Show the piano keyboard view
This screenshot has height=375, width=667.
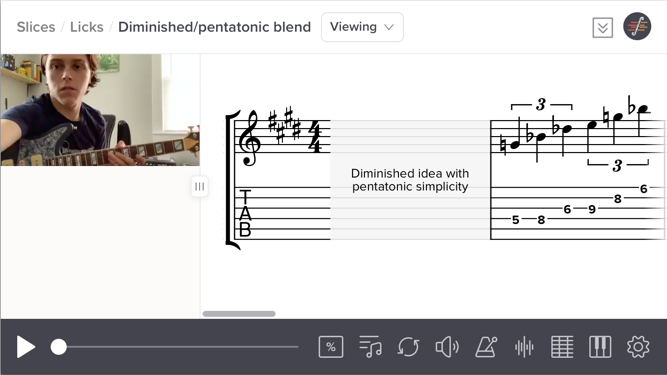[600, 347]
